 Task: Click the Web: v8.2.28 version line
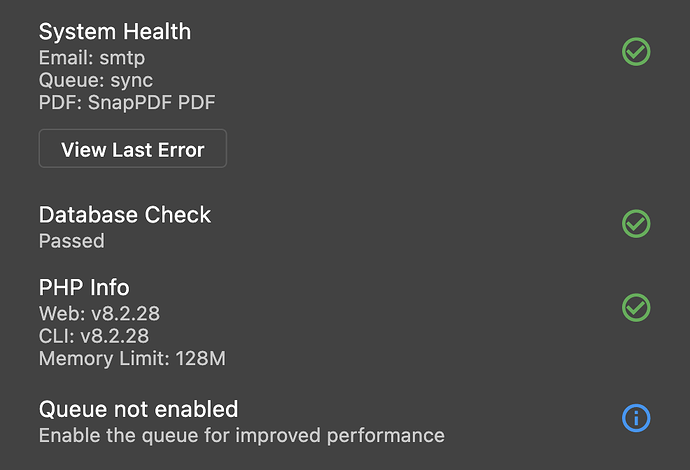[x=99, y=313]
